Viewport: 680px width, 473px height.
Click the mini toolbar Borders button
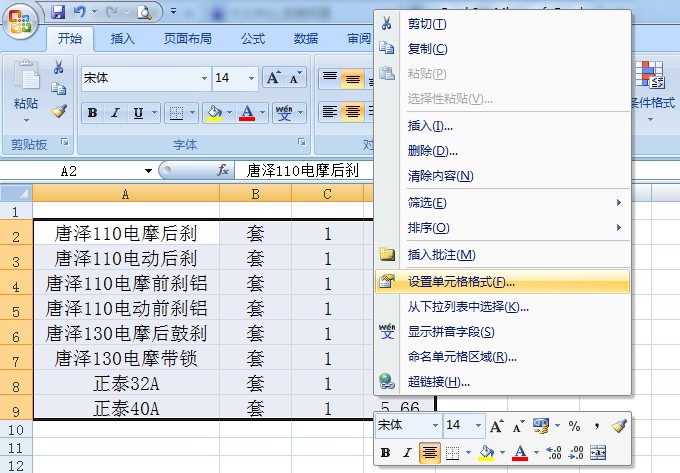pos(452,453)
